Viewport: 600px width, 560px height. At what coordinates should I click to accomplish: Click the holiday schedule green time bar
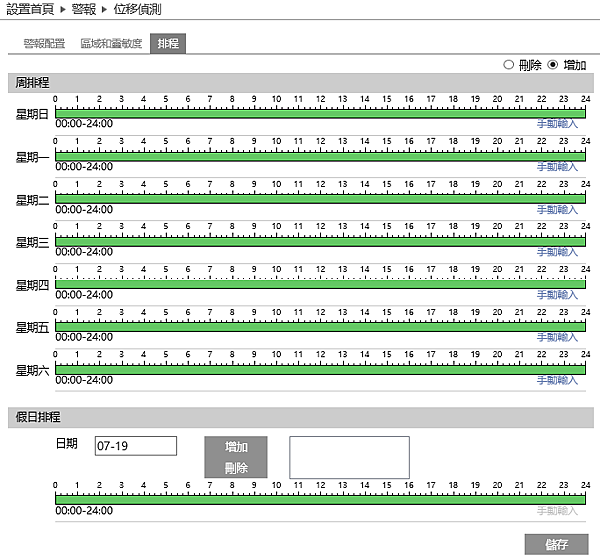[x=320, y=500]
